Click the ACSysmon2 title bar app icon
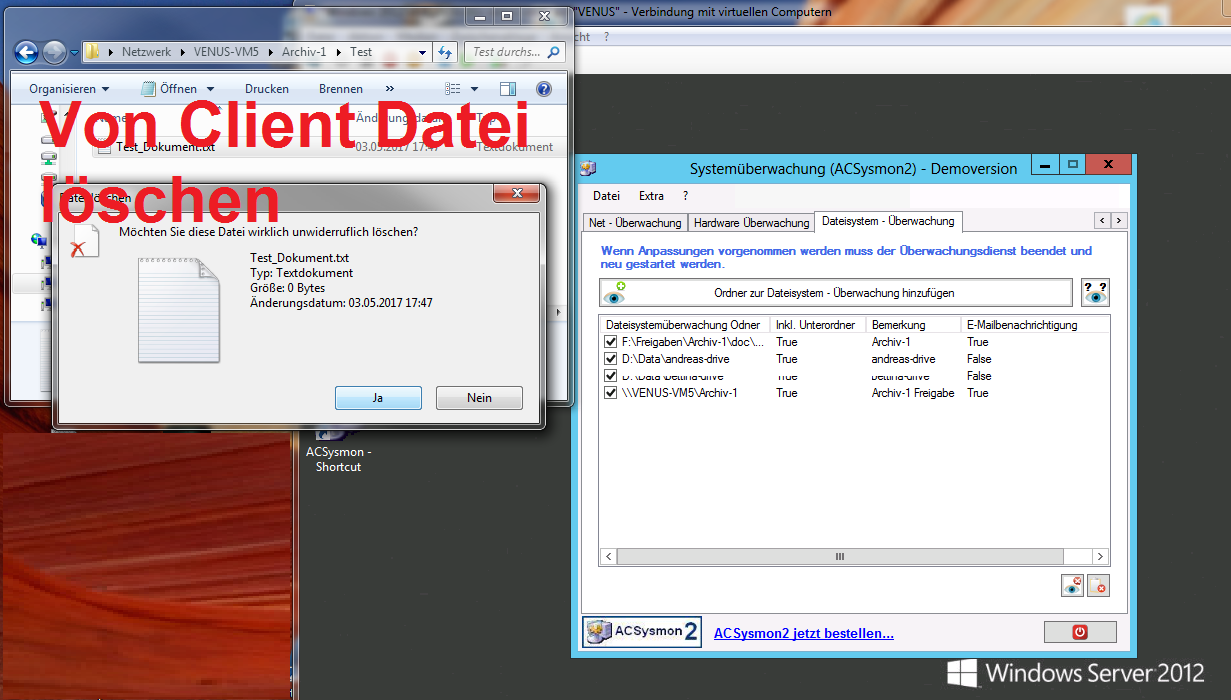The height and width of the screenshot is (700, 1231). click(588, 168)
